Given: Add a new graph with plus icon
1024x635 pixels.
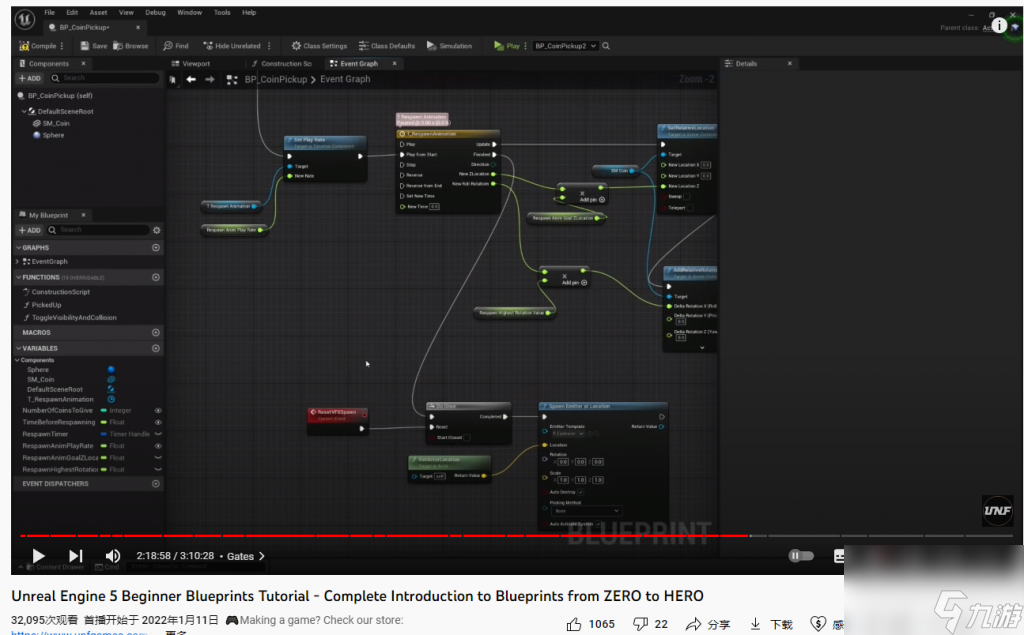Looking at the screenshot, I should pyautogui.click(x=155, y=248).
